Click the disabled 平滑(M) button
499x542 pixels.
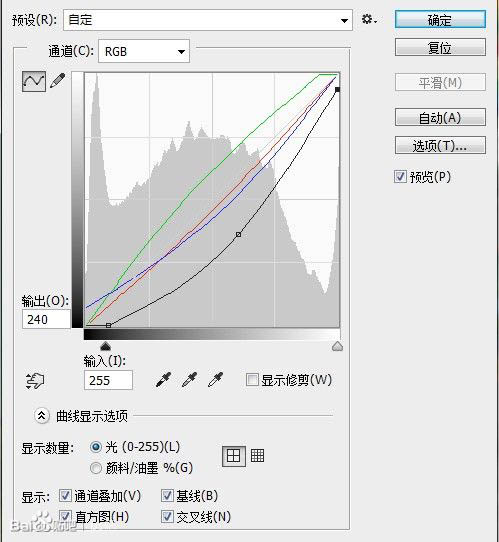pos(440,82)
